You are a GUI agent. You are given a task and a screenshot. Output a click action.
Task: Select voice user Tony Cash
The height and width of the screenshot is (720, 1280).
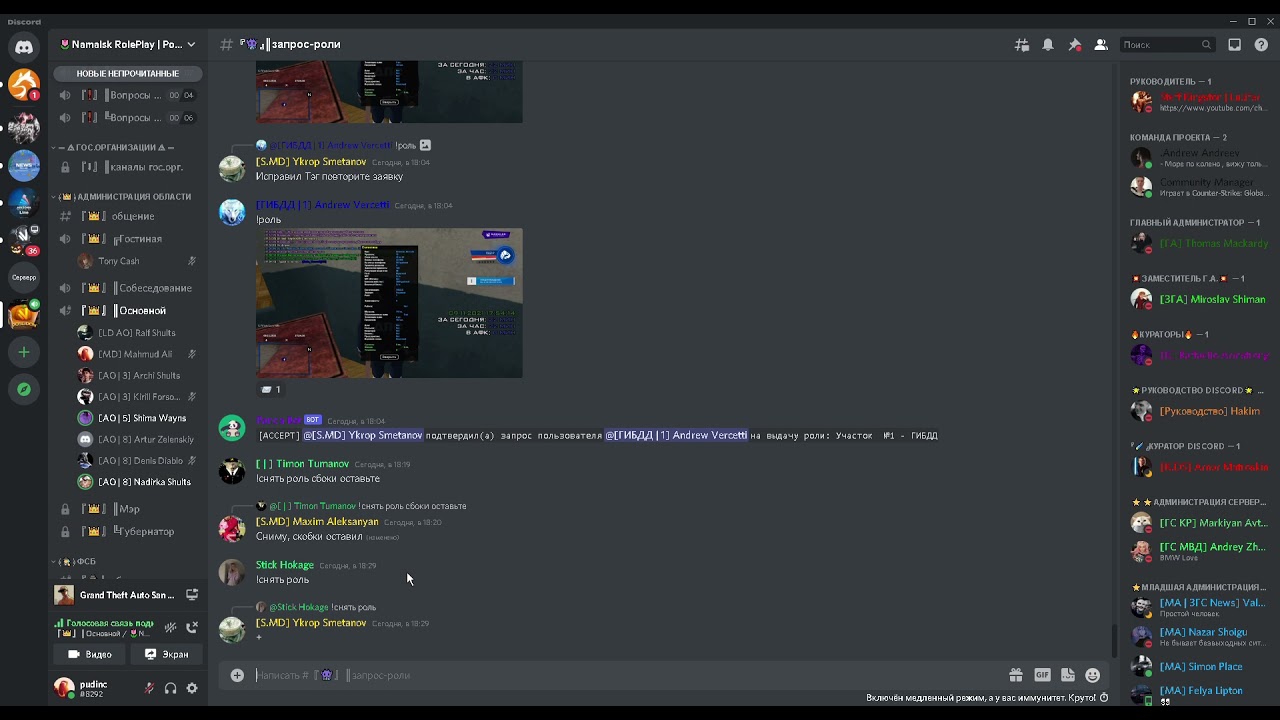pos(137,261)
